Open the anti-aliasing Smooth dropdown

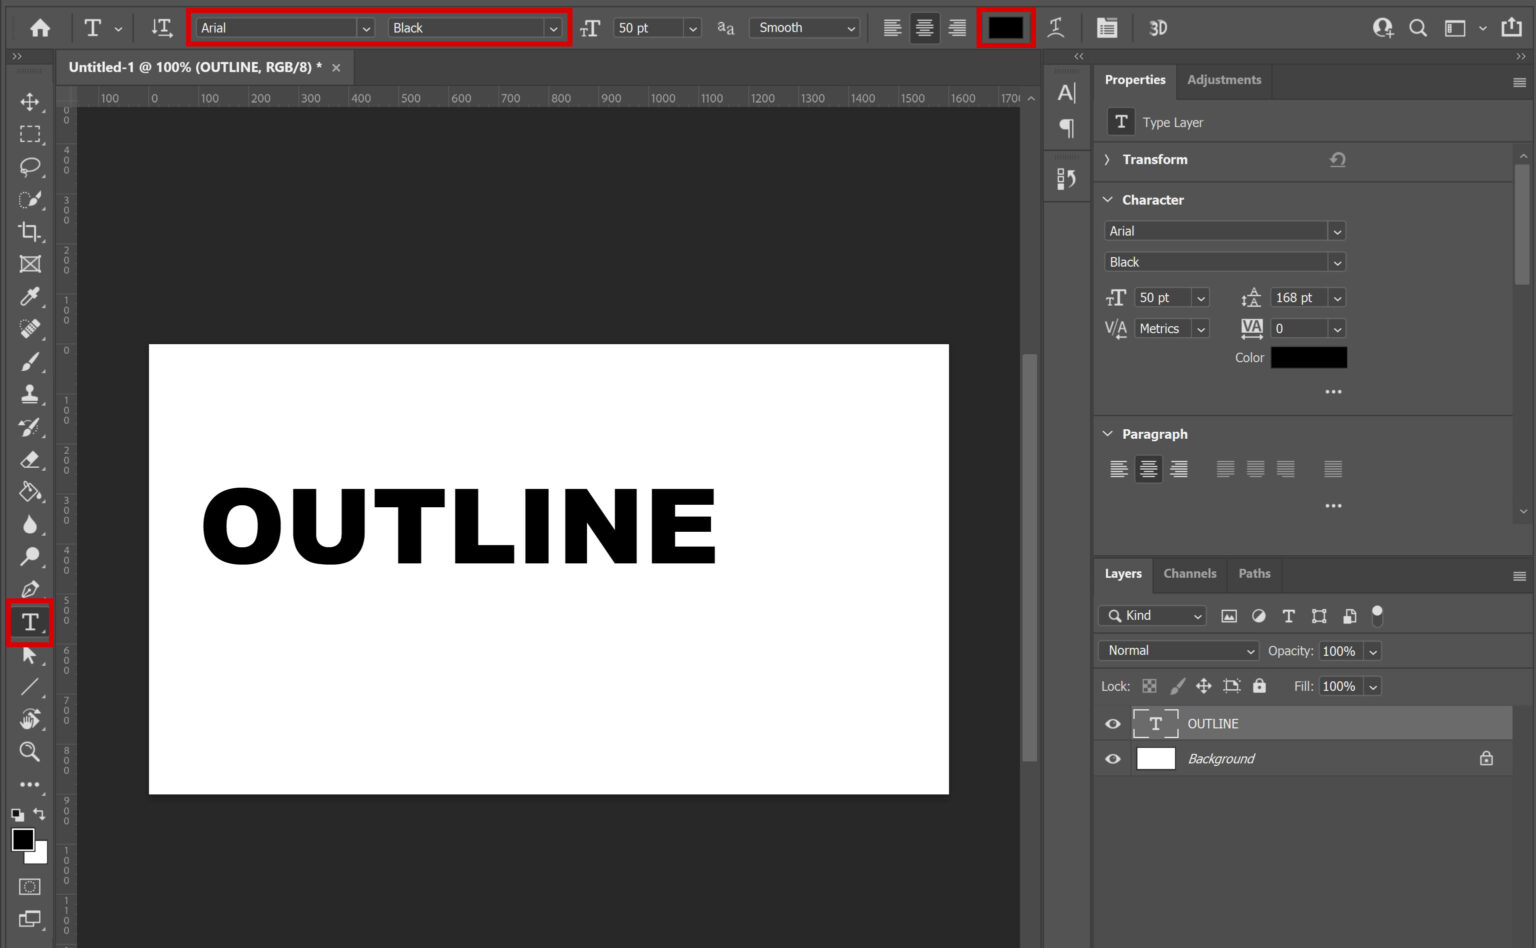[x=852, y=27]
